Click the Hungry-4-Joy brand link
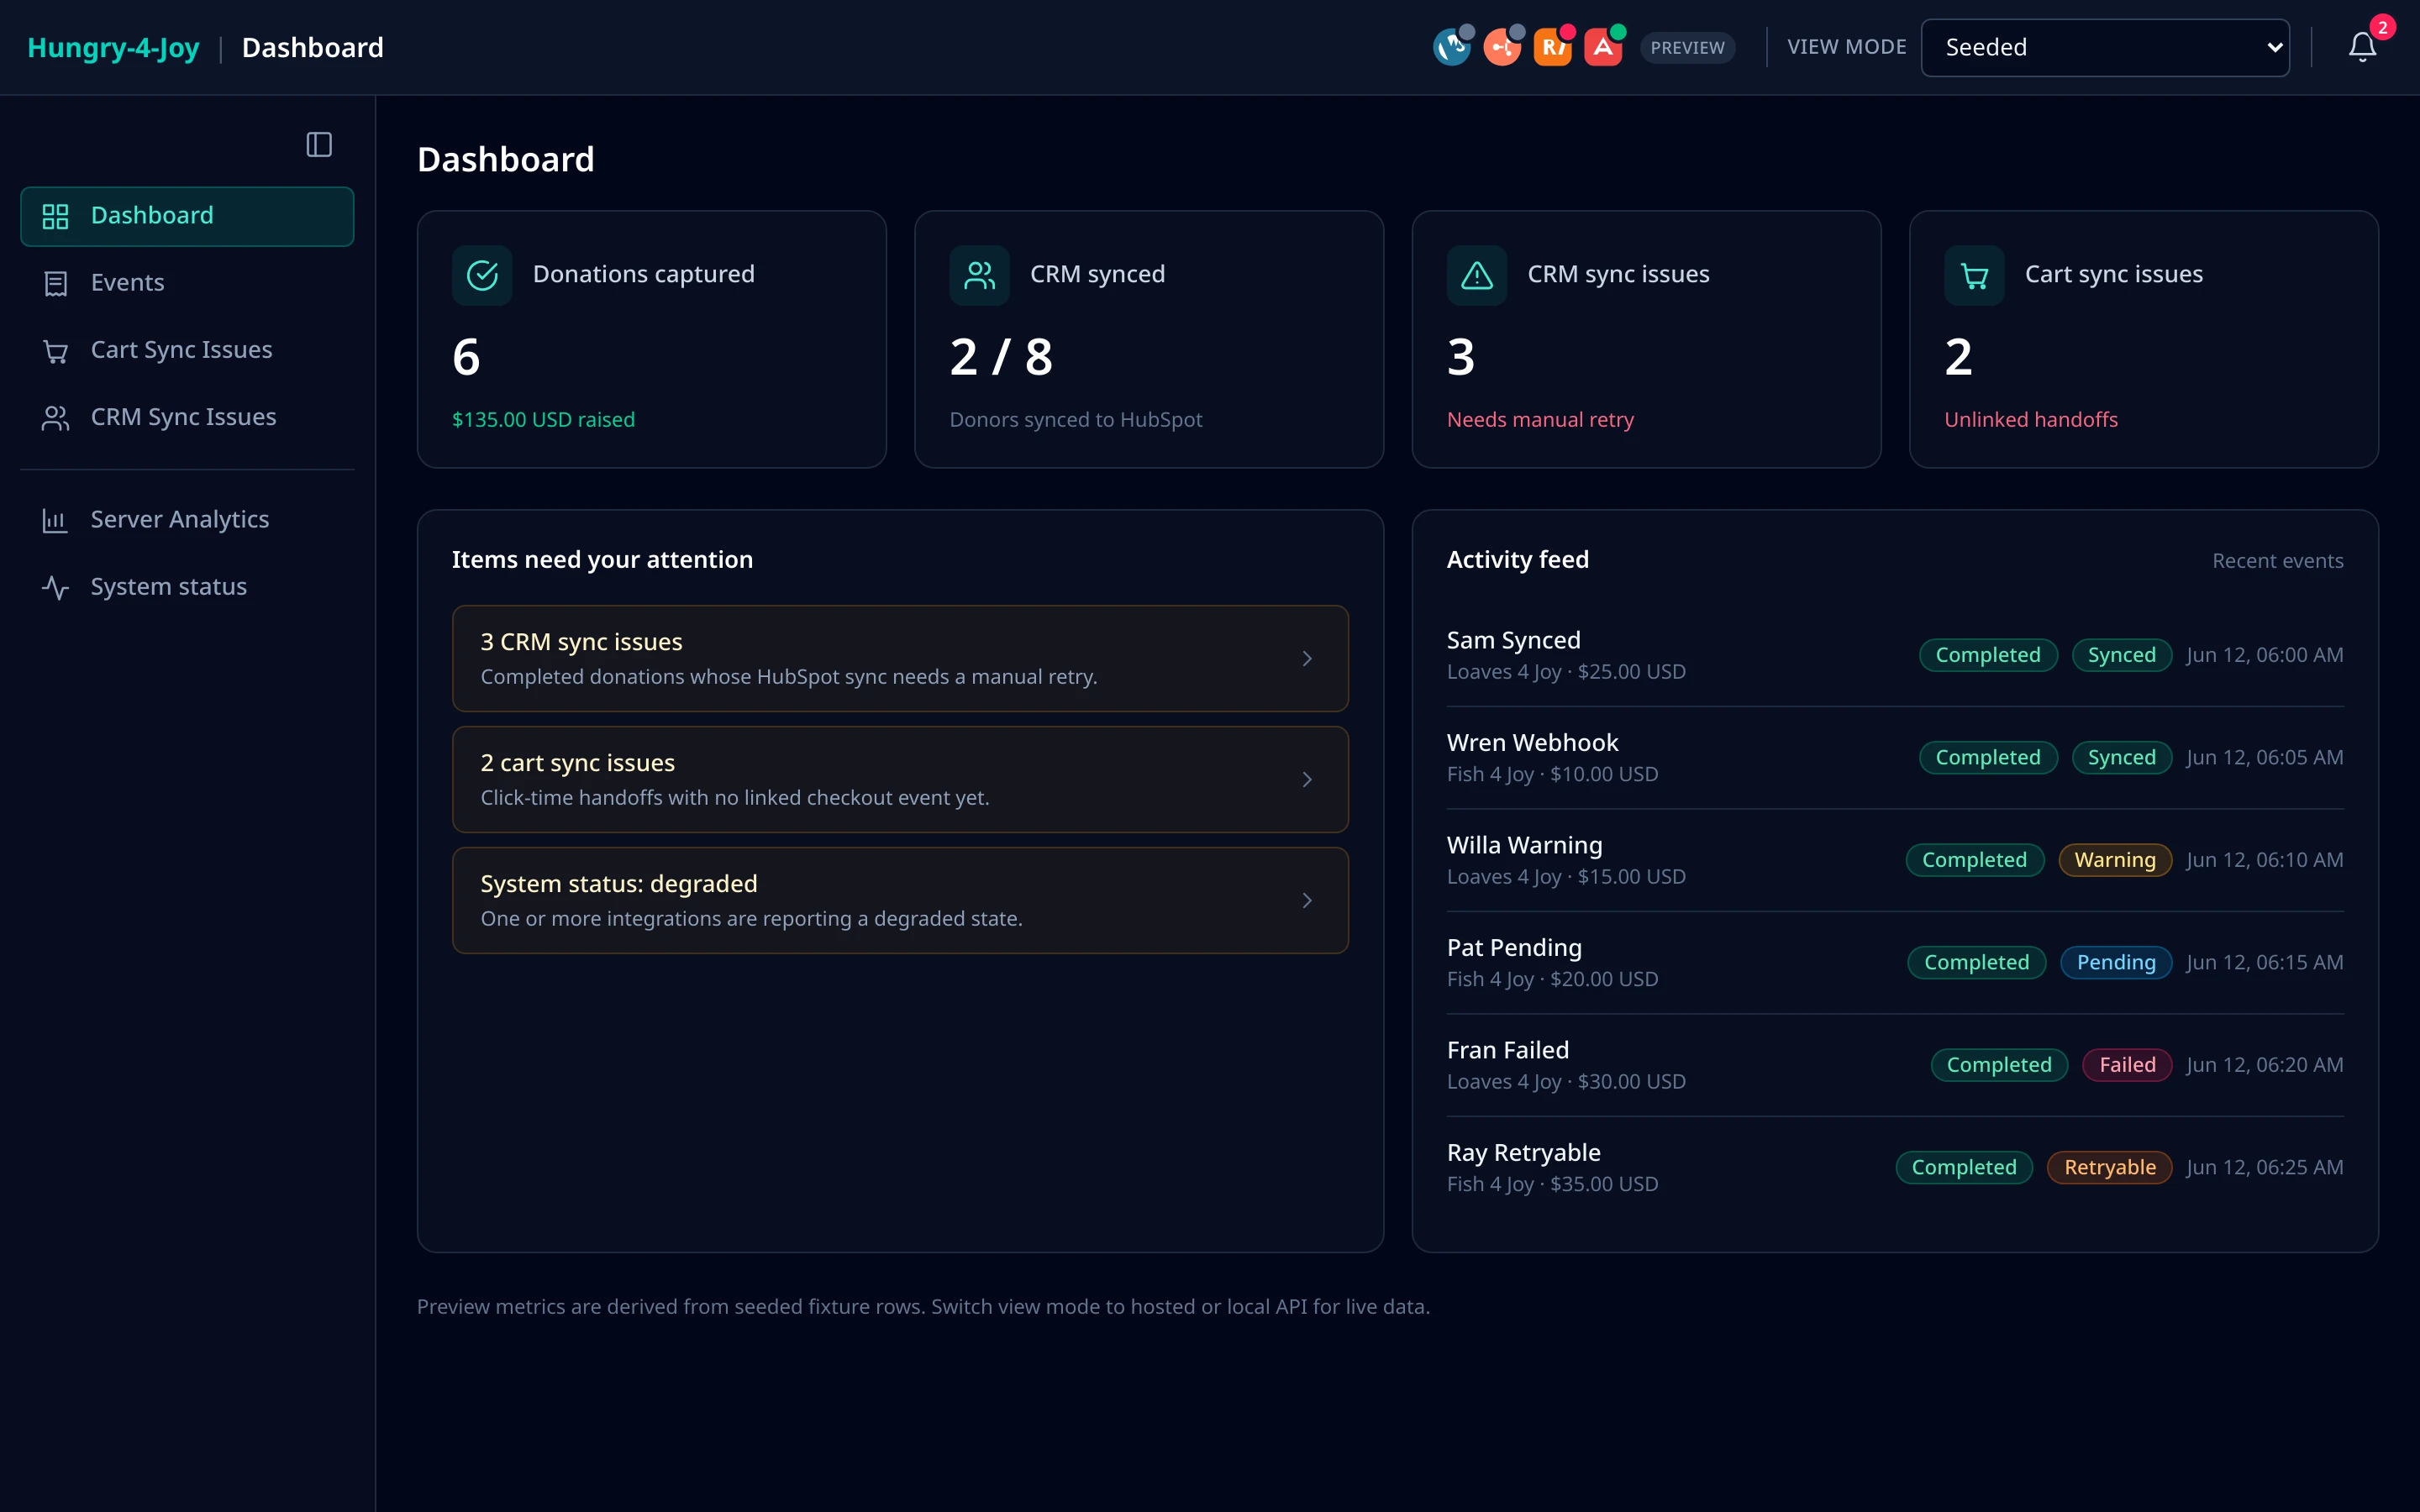The height and width of the screenshot is (1512, 2420). [113, 47]
